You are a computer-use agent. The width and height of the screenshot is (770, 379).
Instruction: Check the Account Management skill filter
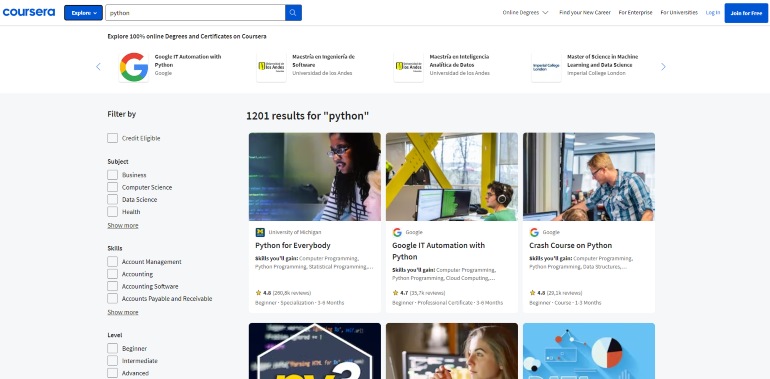[112, 262]
